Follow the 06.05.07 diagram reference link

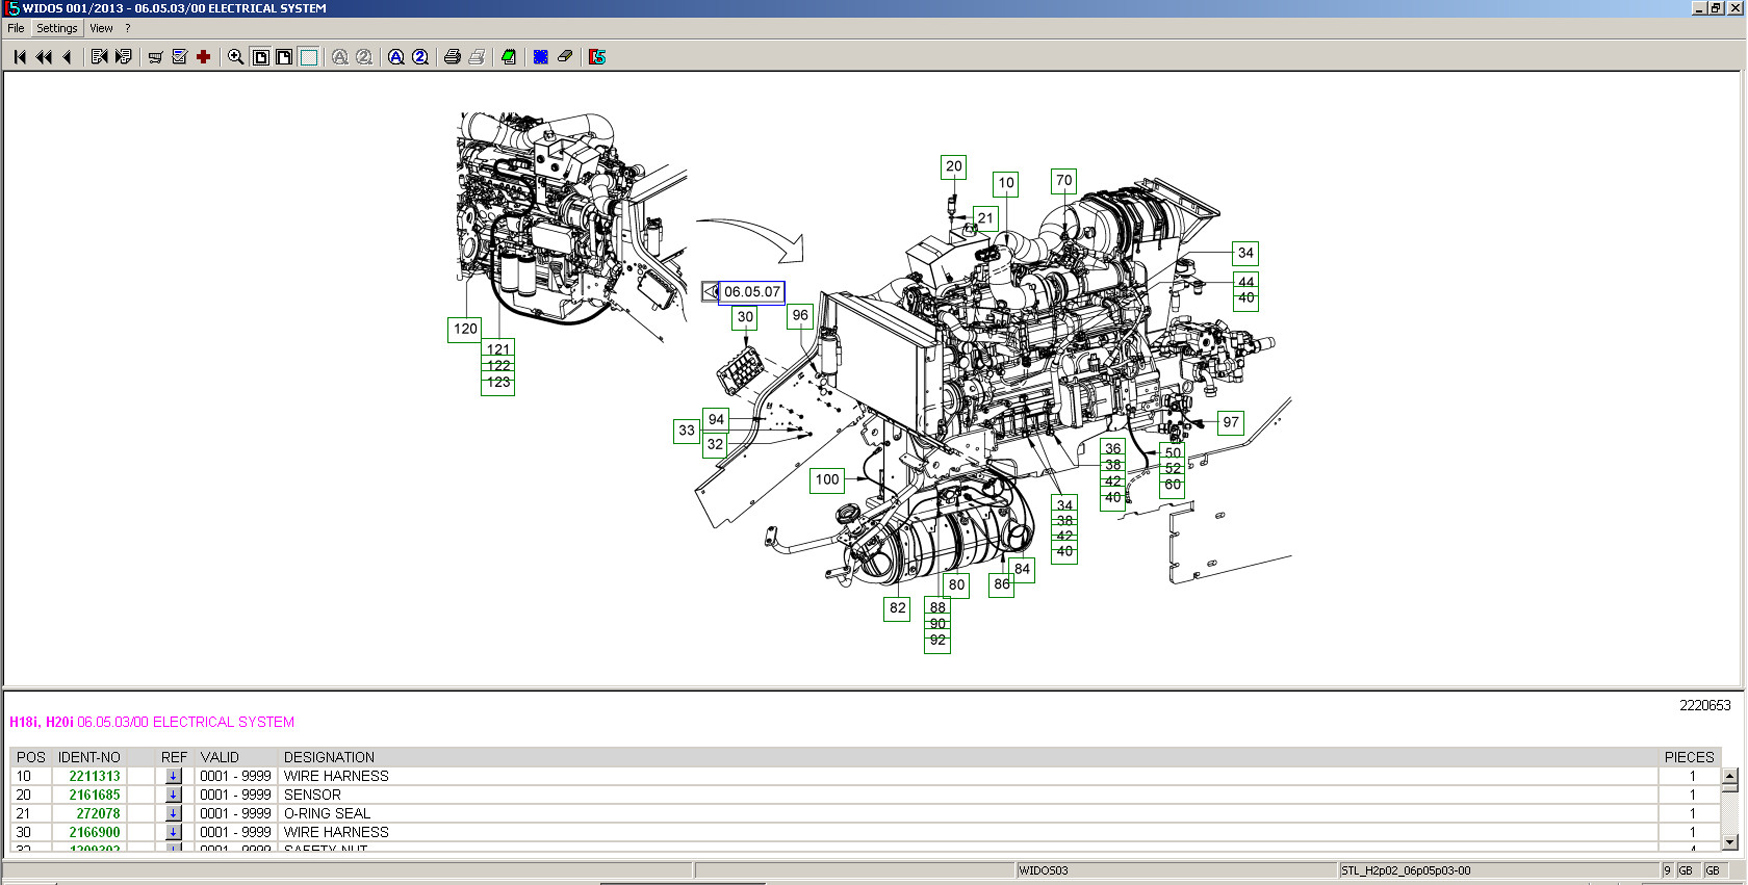click(751, 292)
